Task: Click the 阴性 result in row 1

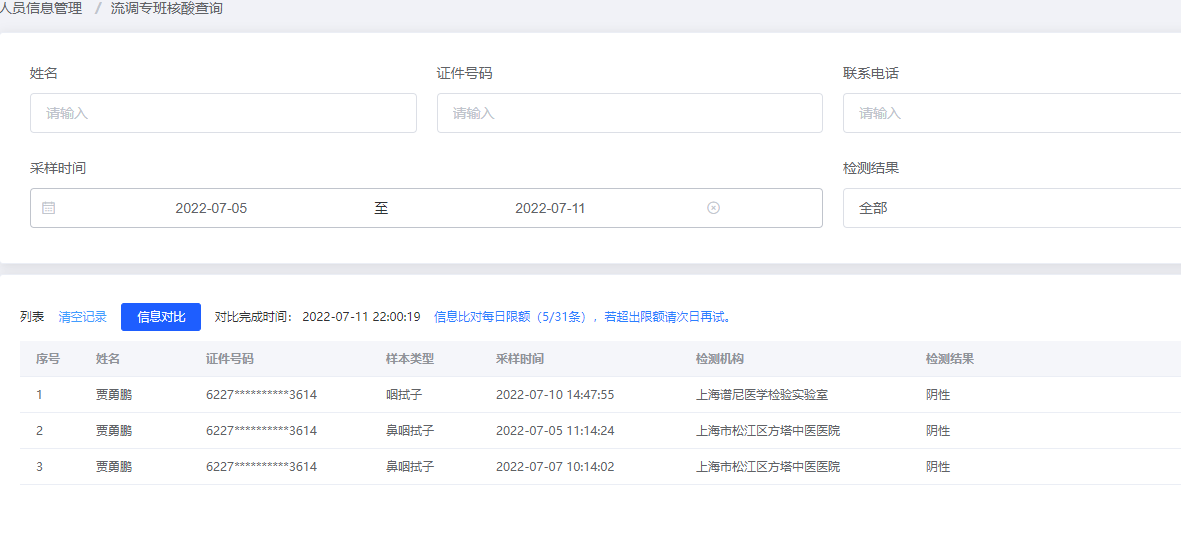Action: point(938,394)
